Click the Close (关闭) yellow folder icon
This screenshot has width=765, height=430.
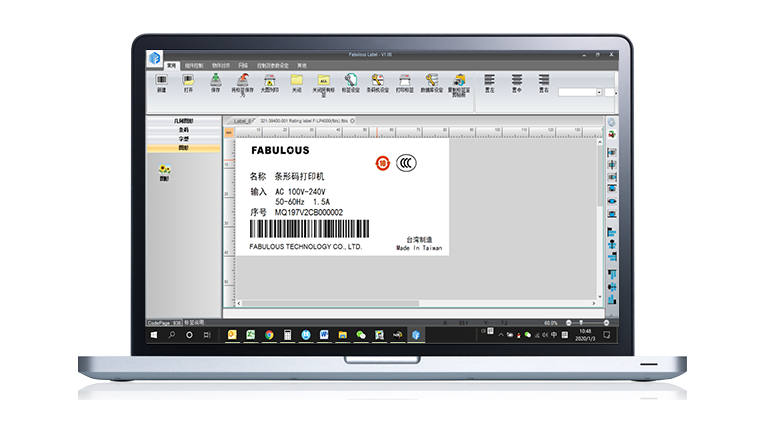click(x=297, y=80)
